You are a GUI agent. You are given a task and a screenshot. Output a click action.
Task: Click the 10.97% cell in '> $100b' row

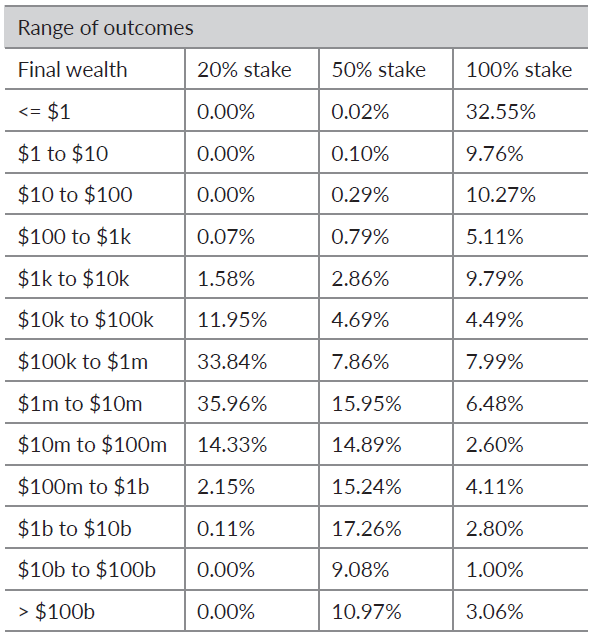click(x=366, y=612)
